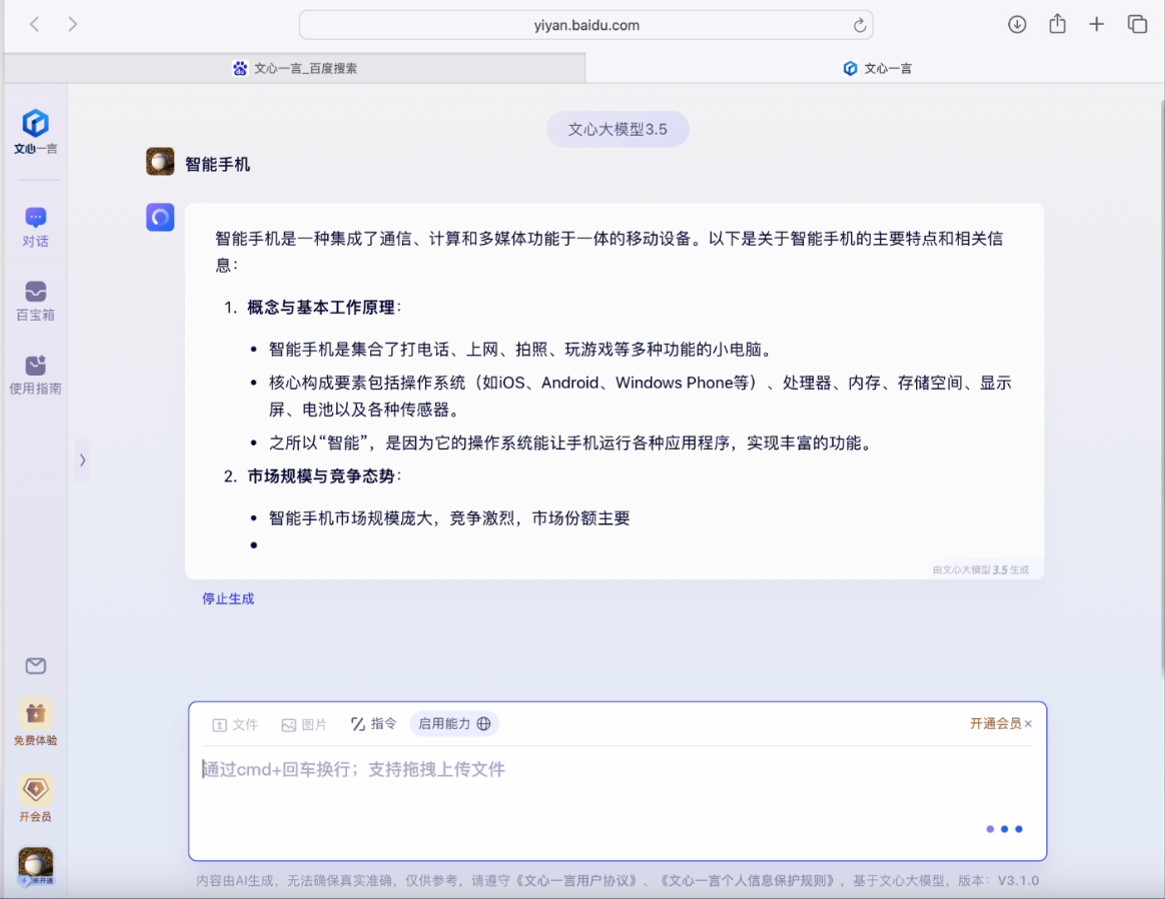Image resolution: width=1165 pixels, height=899 pixels.
Task: Open the 使用指南 guide section
Action: click(x=36, y=374)
